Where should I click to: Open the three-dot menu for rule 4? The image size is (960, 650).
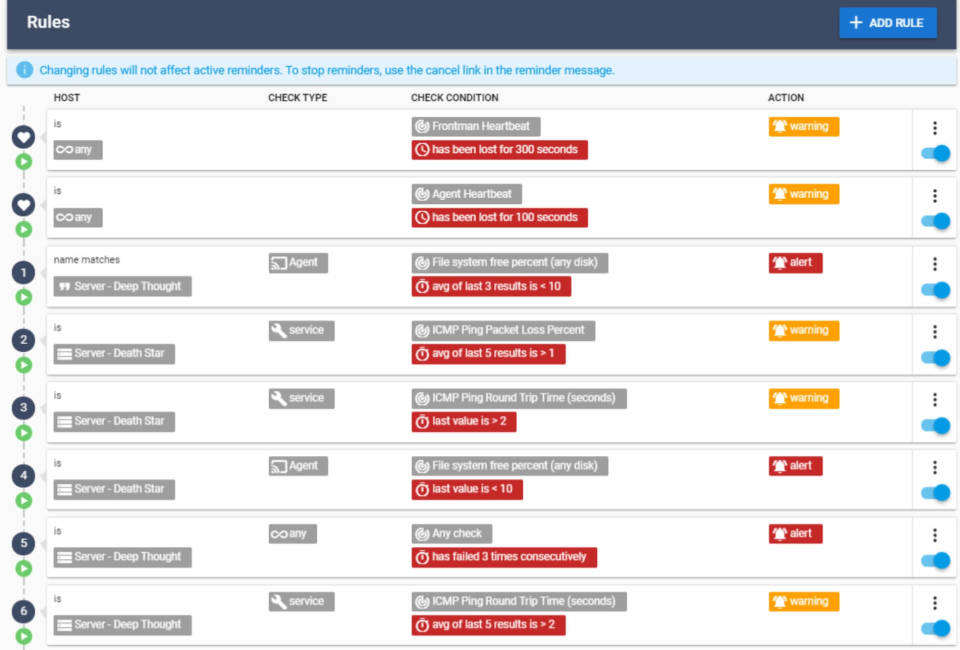coord(935,467)
